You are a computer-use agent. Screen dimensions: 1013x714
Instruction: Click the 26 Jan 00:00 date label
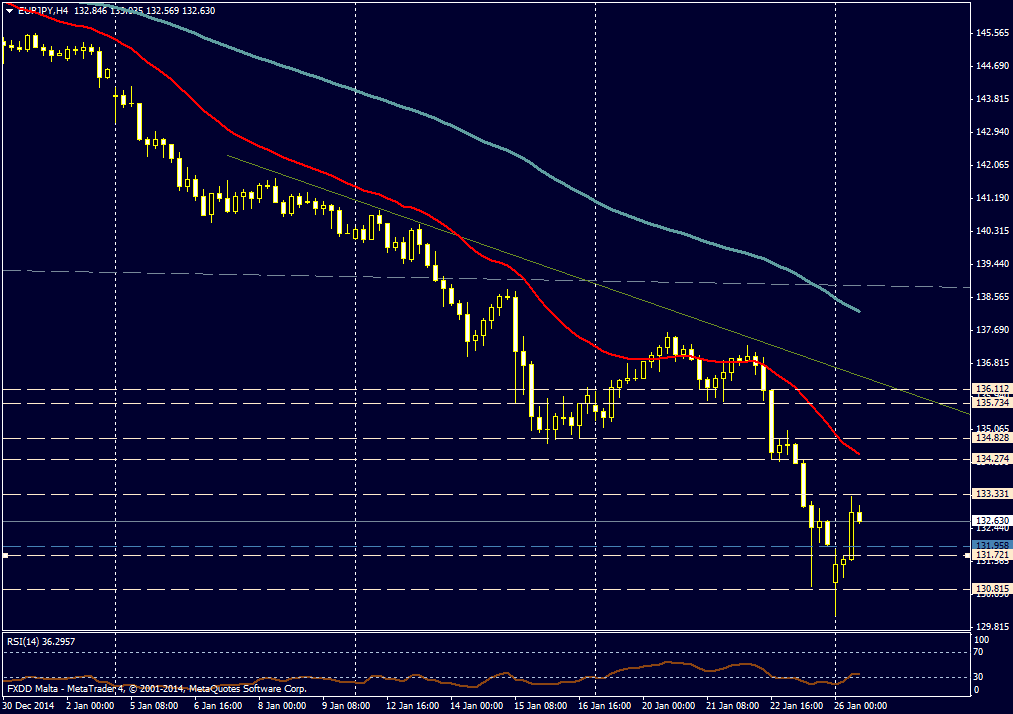coord(861,705)
